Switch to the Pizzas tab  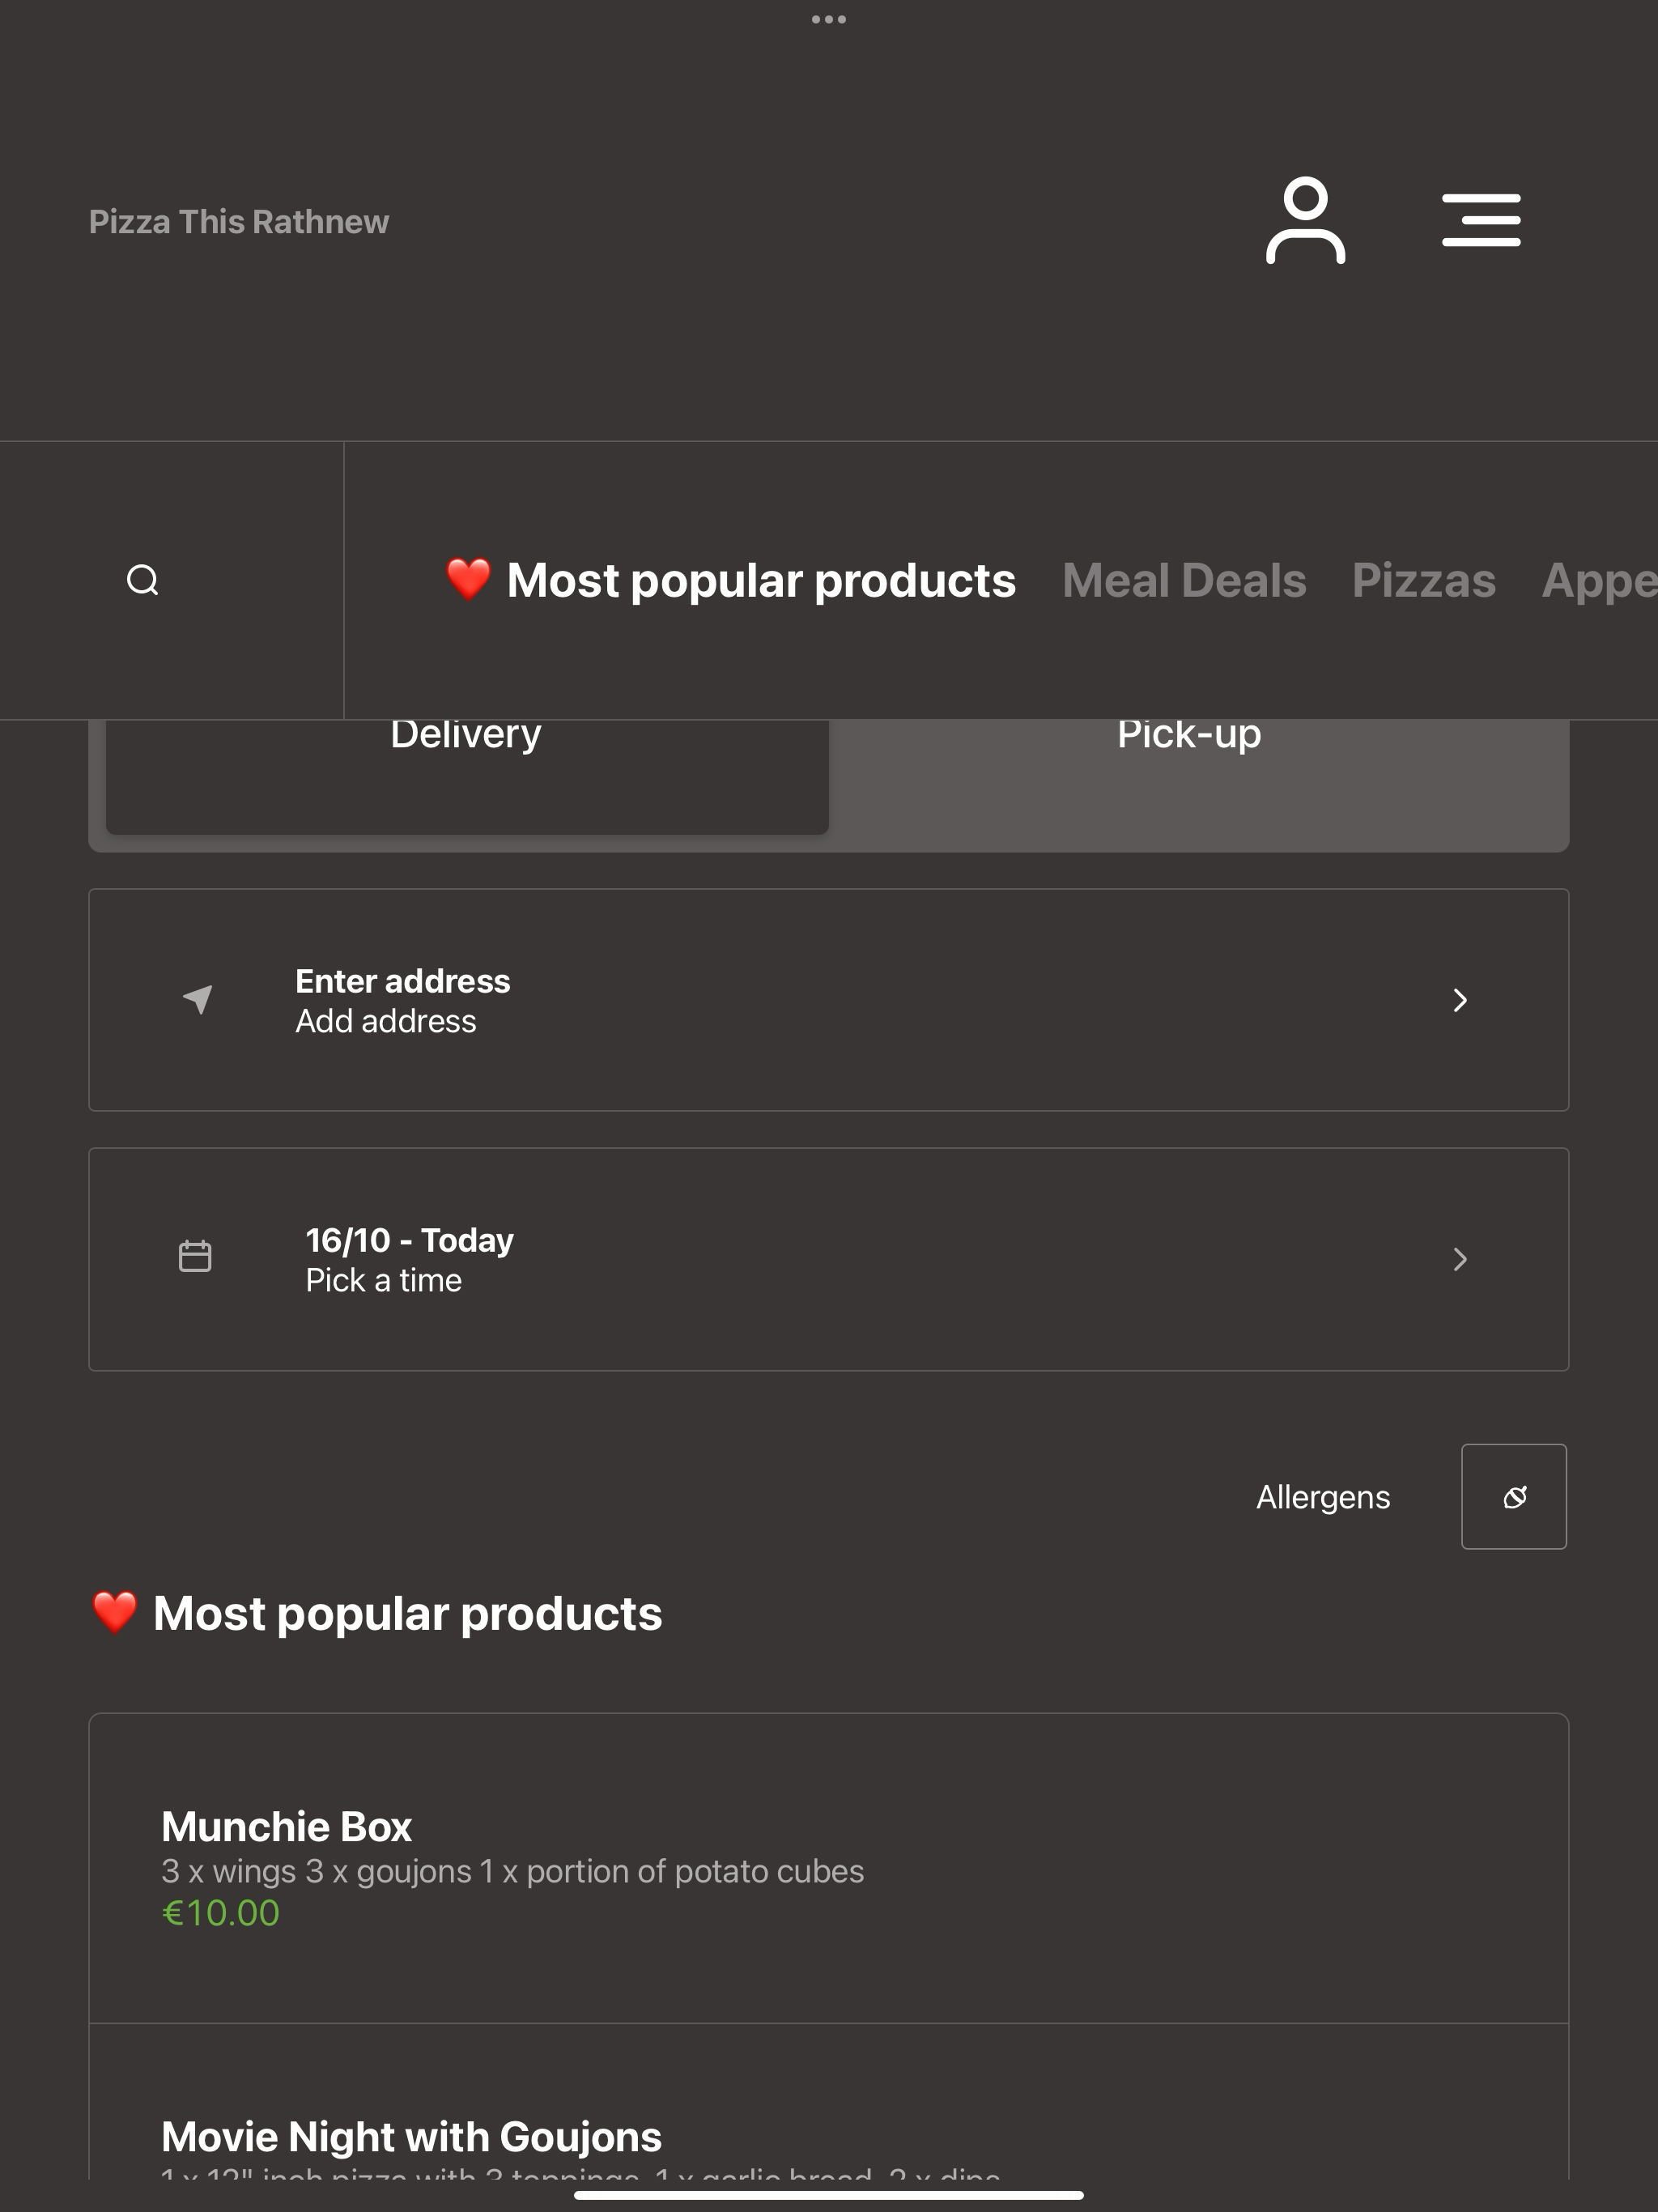(x=1424, y=580)
